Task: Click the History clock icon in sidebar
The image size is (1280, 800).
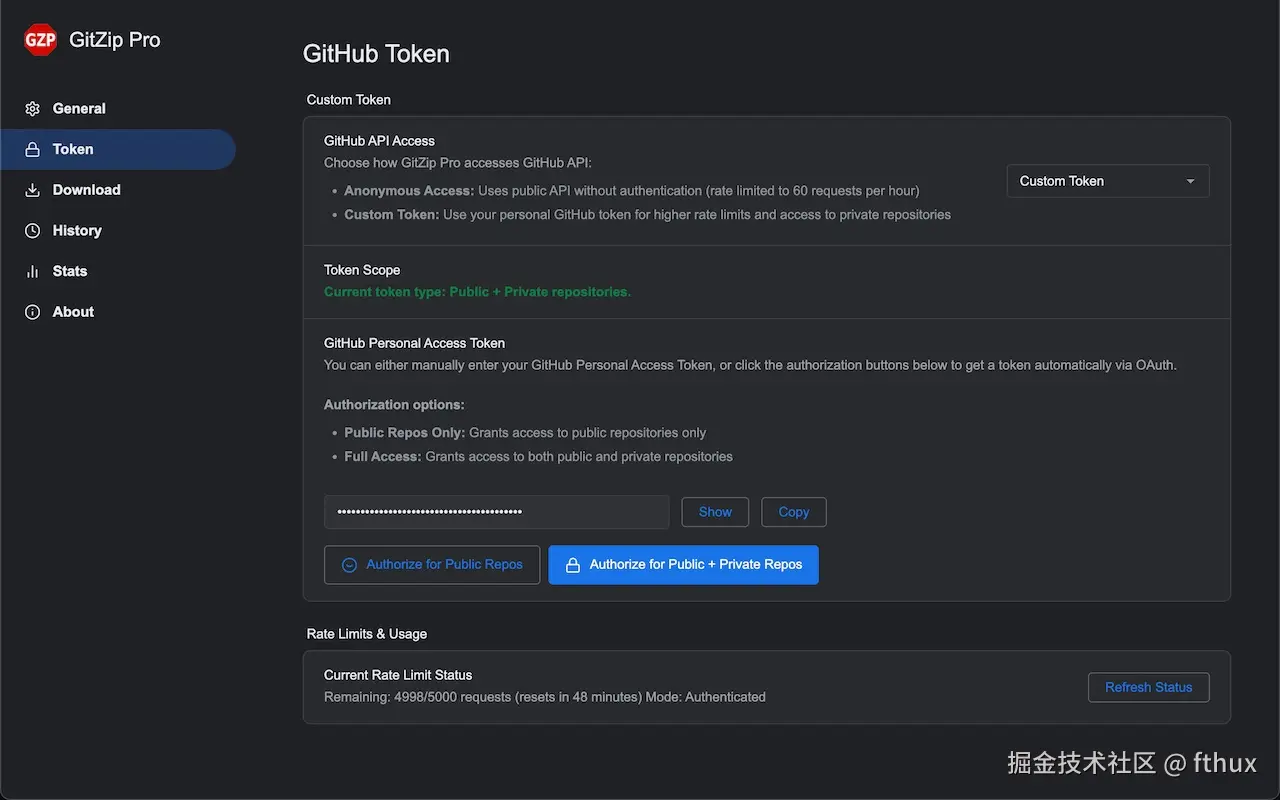Action: (33, 231)
